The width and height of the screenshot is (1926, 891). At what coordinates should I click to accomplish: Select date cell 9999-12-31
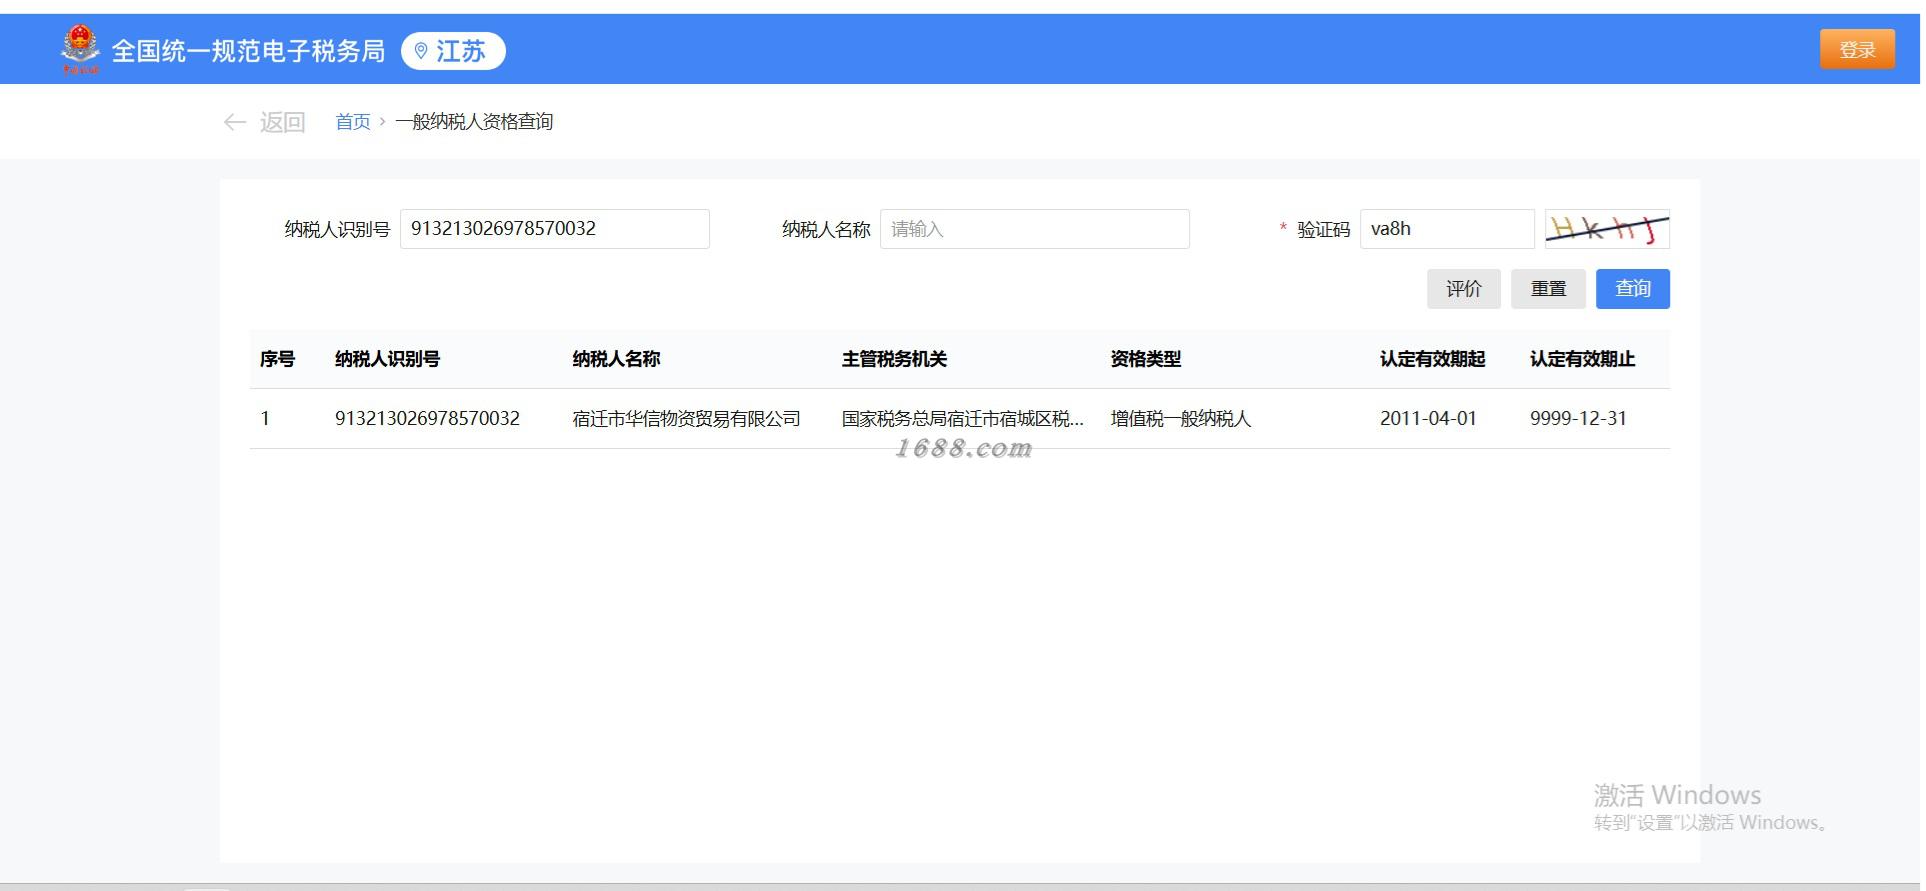(1578, 419)
